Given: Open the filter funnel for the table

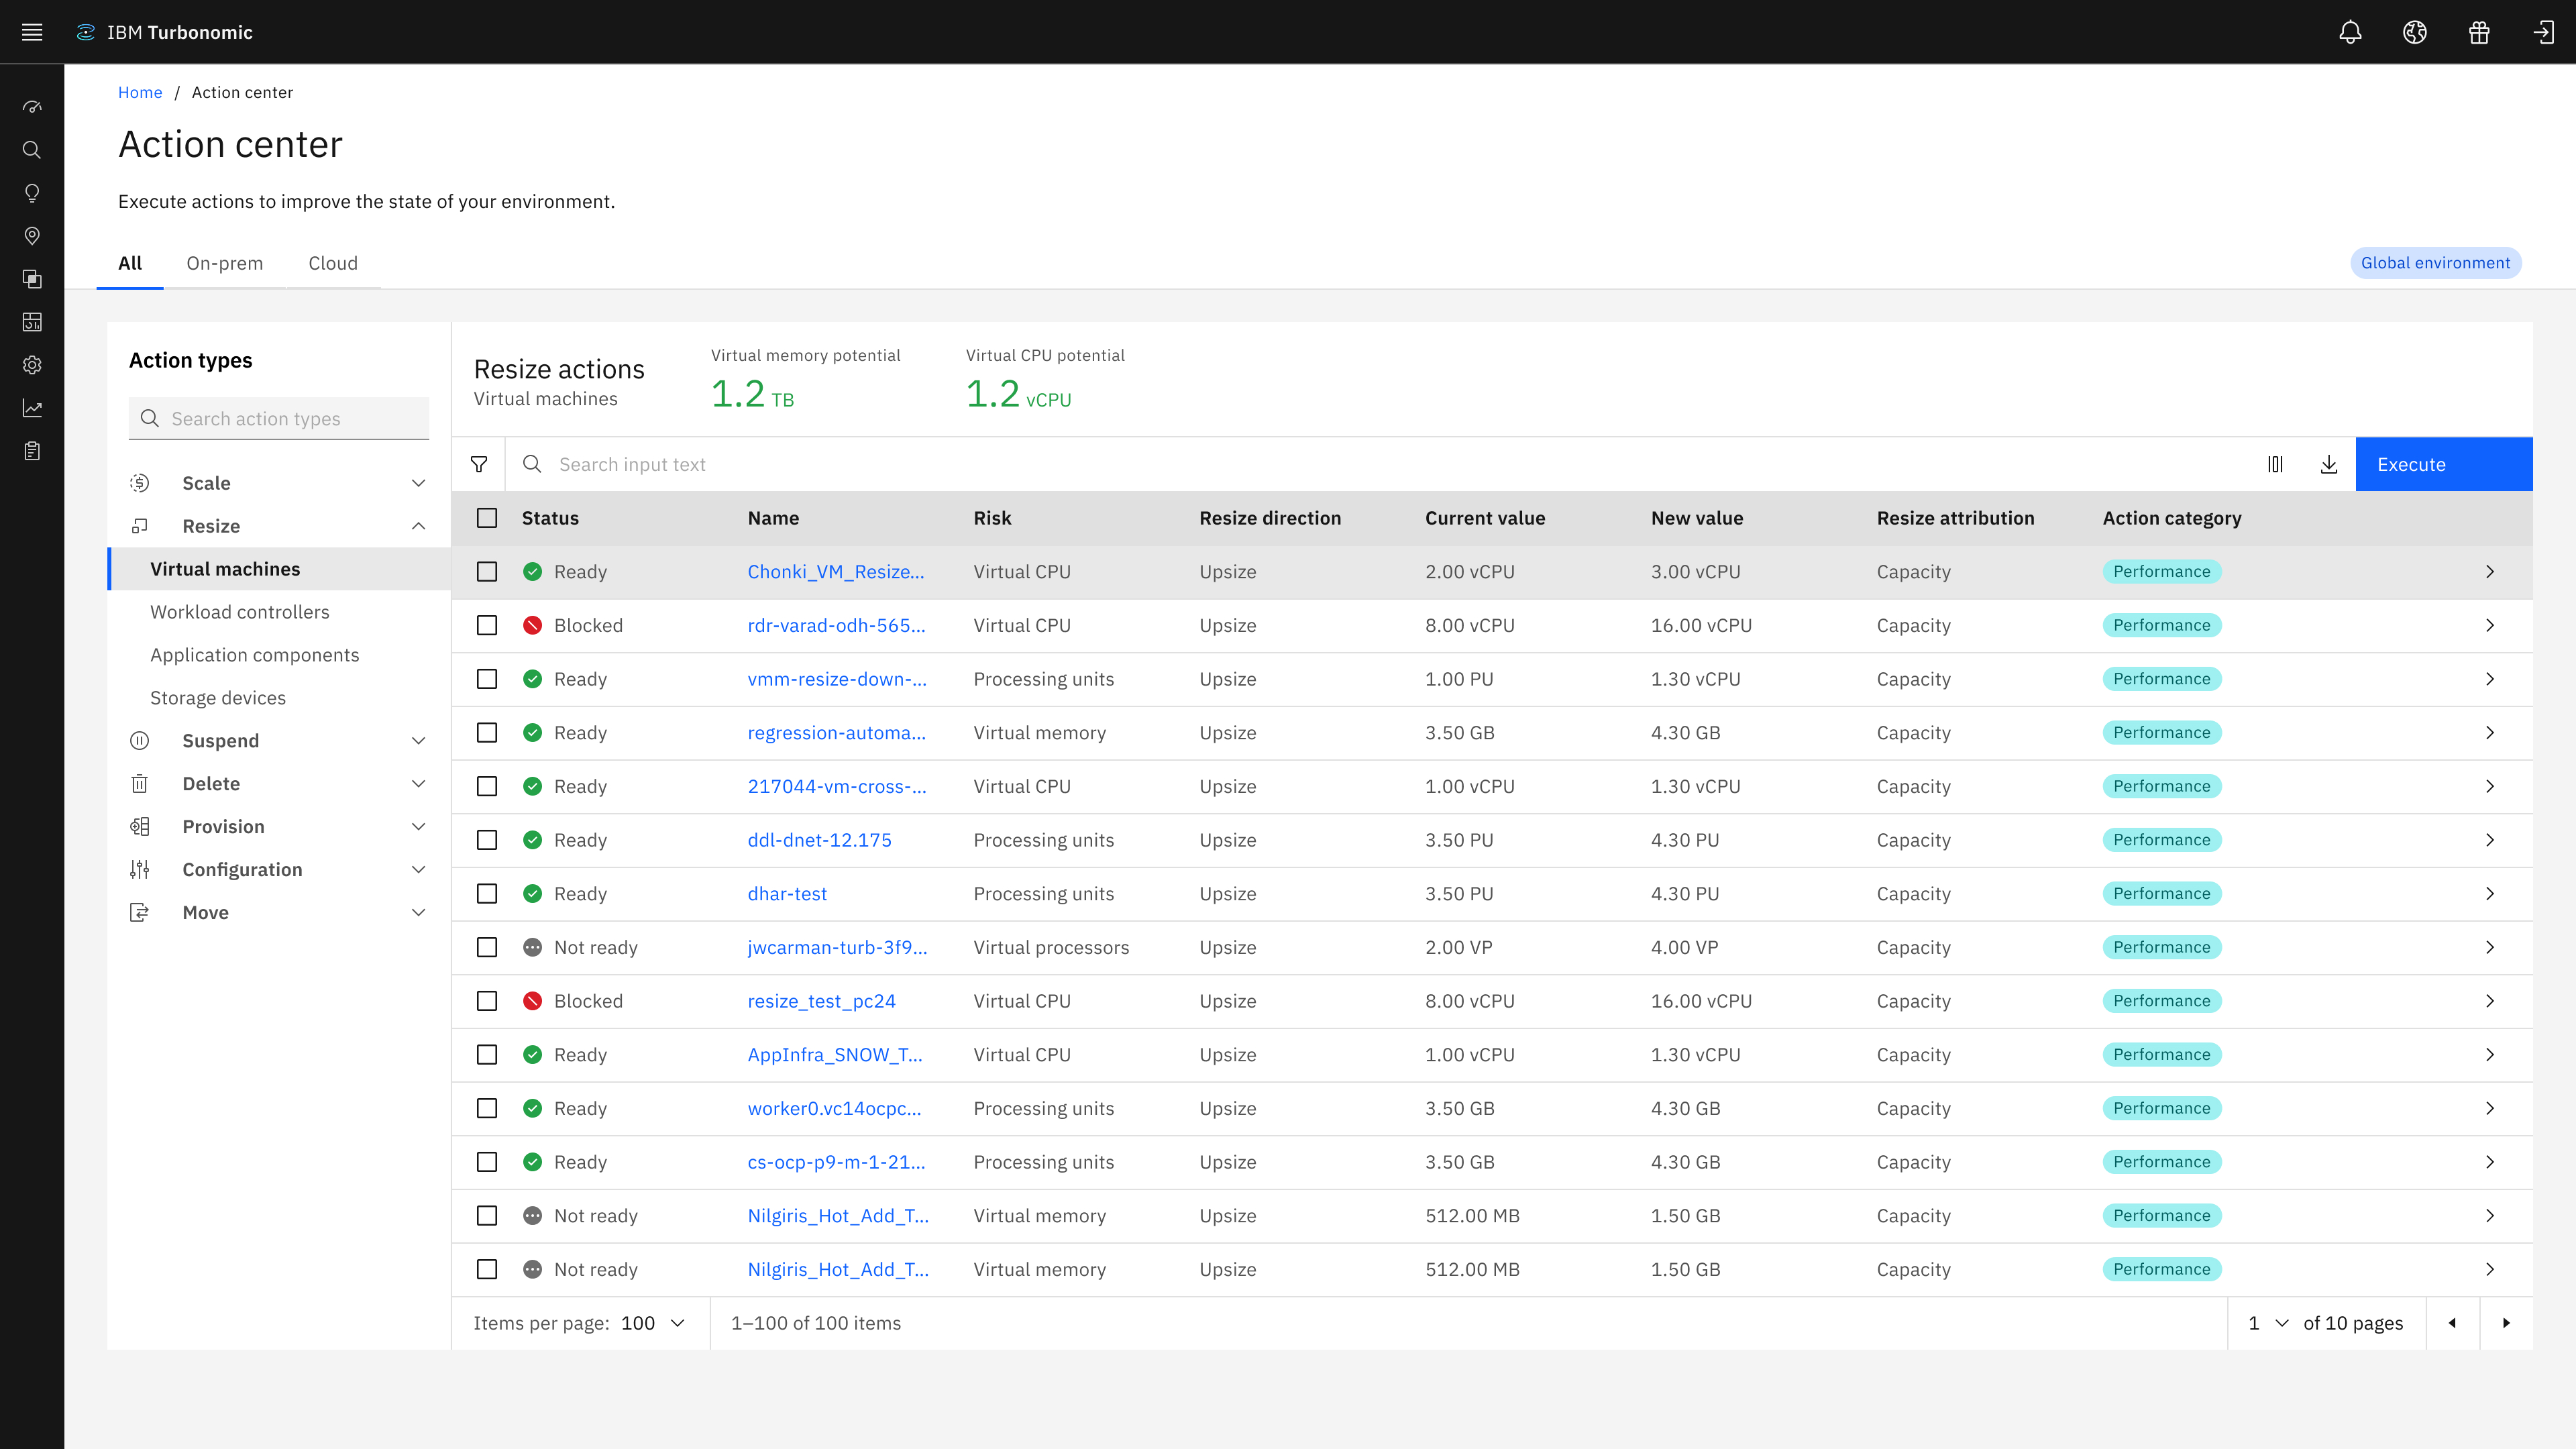Looking at the screenshot, I should 479,464.
